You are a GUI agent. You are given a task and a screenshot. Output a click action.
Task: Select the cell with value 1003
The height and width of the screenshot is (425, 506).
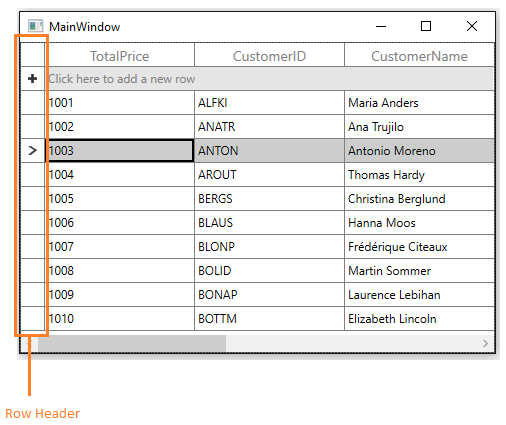pyautogui.click(x=120, y=151)
